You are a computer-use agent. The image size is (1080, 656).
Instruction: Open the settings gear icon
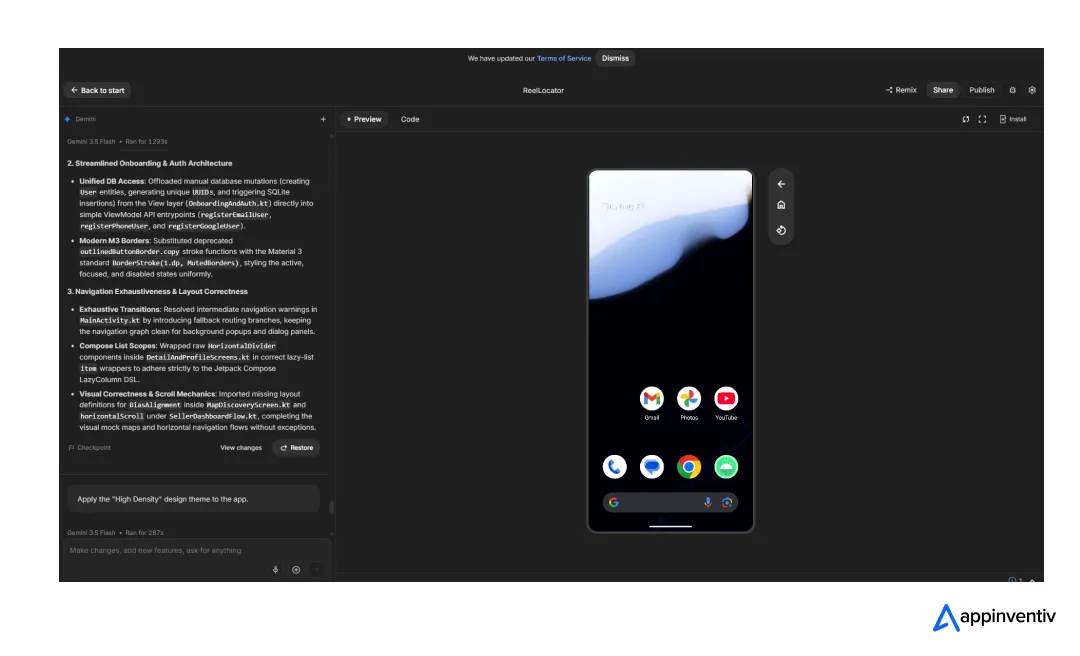(1032, 90)
